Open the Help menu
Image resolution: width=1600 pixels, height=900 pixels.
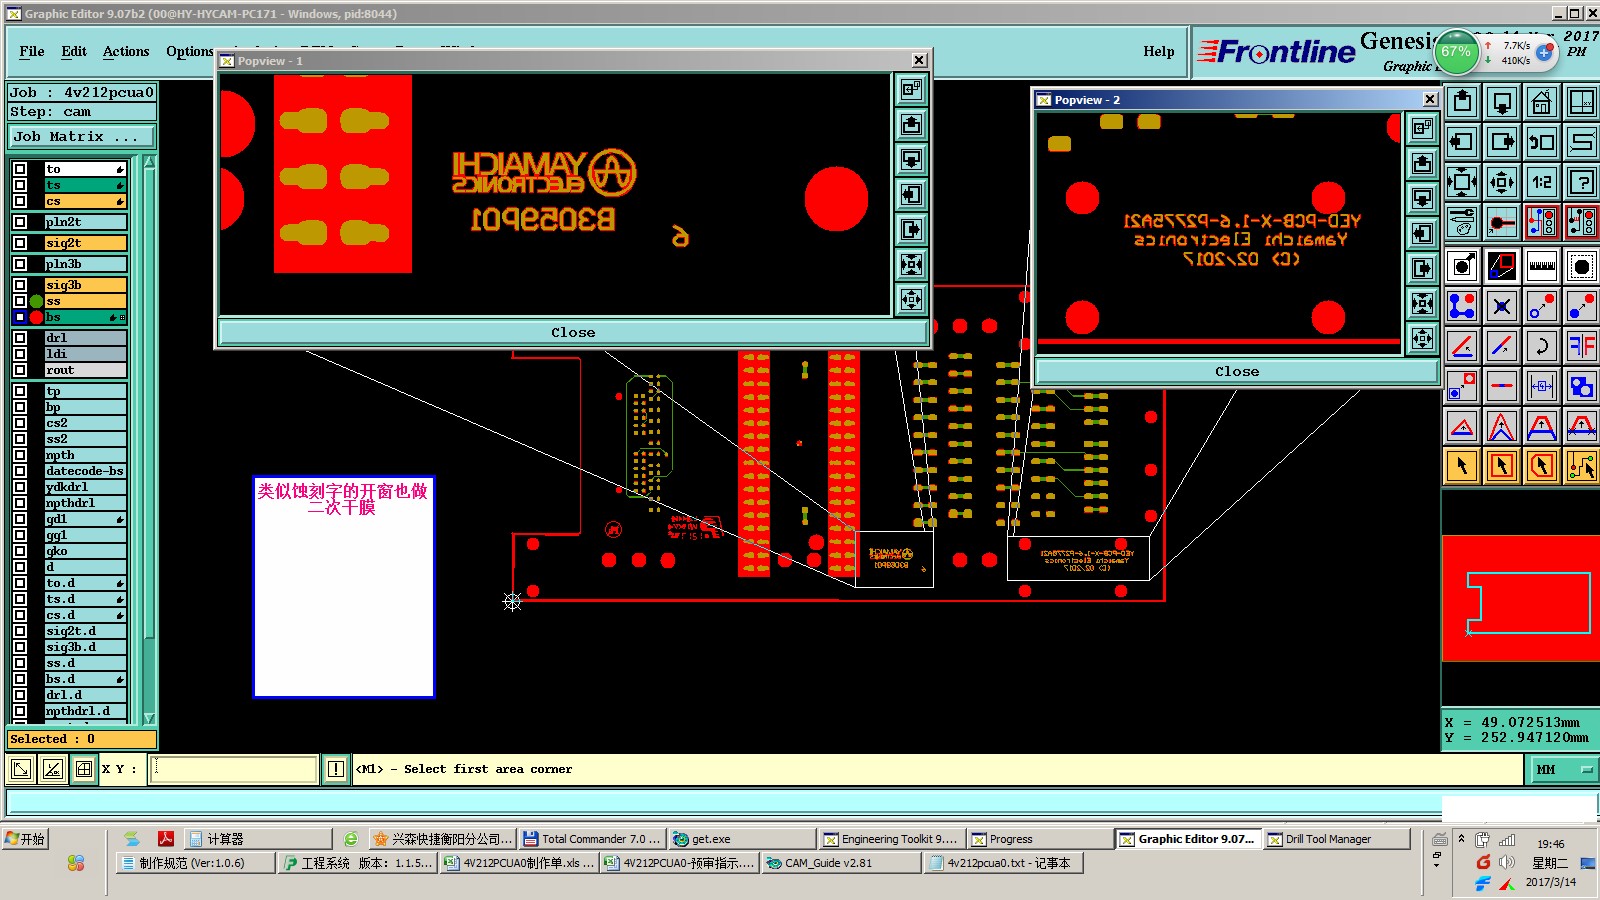tap(1159, 51)
